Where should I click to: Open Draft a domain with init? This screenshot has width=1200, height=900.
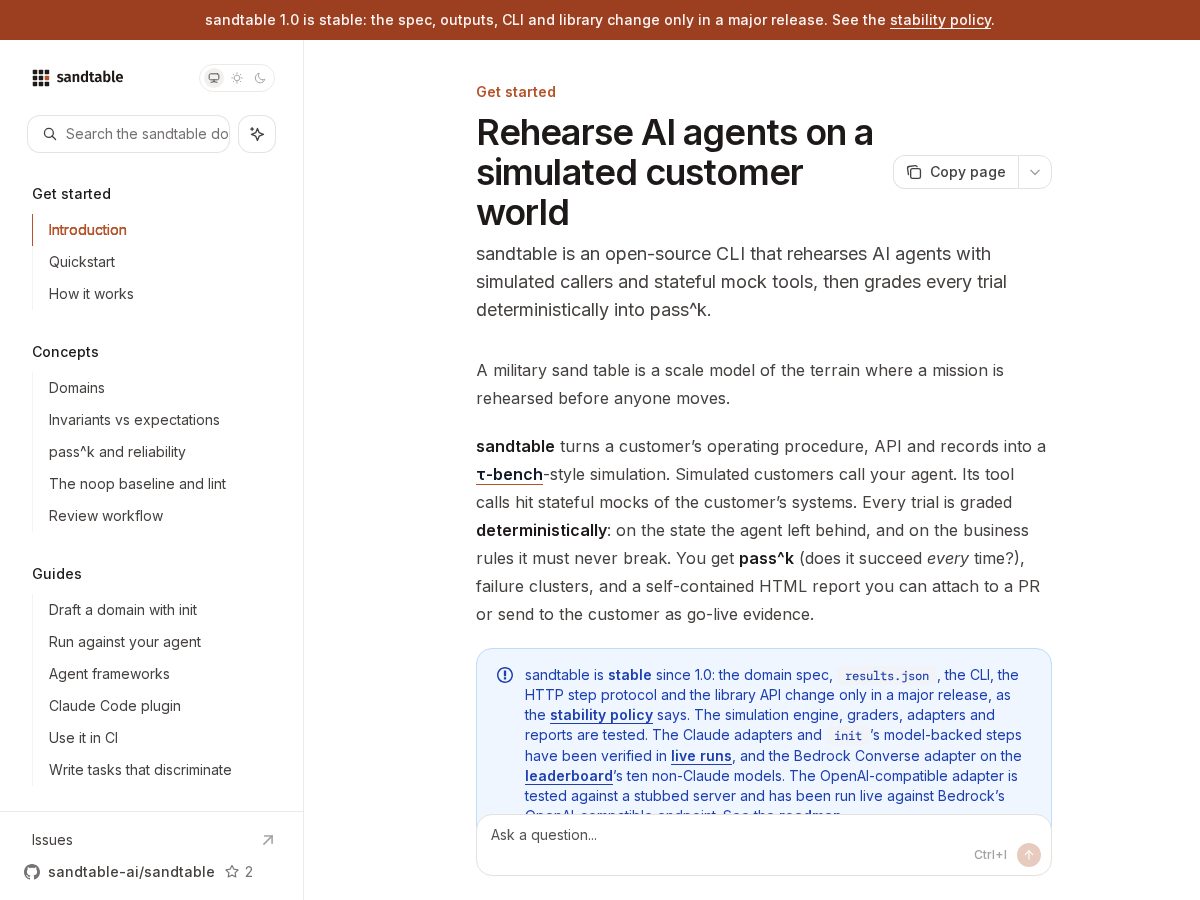(123, 610)
